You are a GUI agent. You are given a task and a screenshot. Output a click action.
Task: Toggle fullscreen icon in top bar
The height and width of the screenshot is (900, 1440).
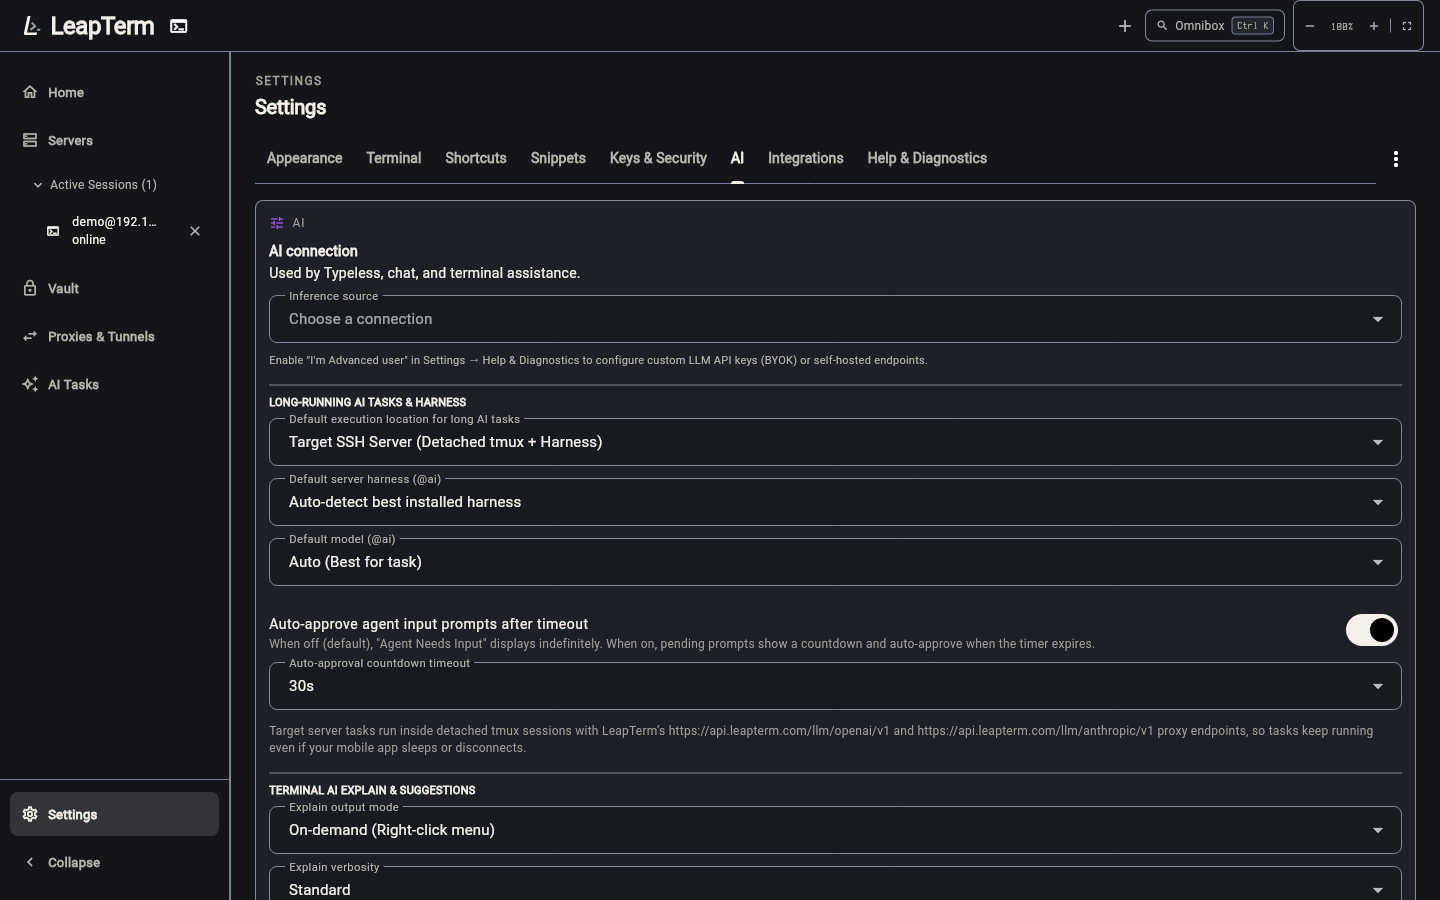[x=1407, y=26]
